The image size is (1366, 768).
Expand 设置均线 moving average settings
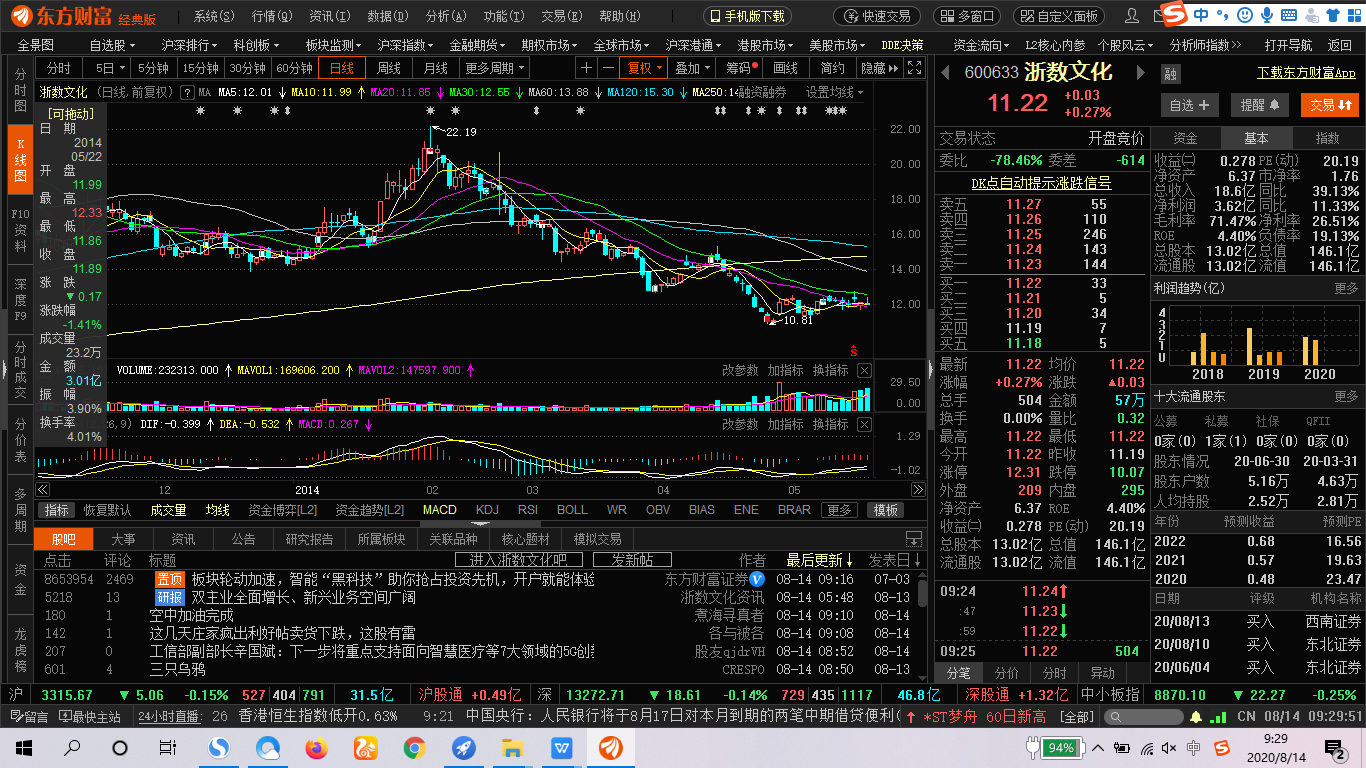(837, 92)
